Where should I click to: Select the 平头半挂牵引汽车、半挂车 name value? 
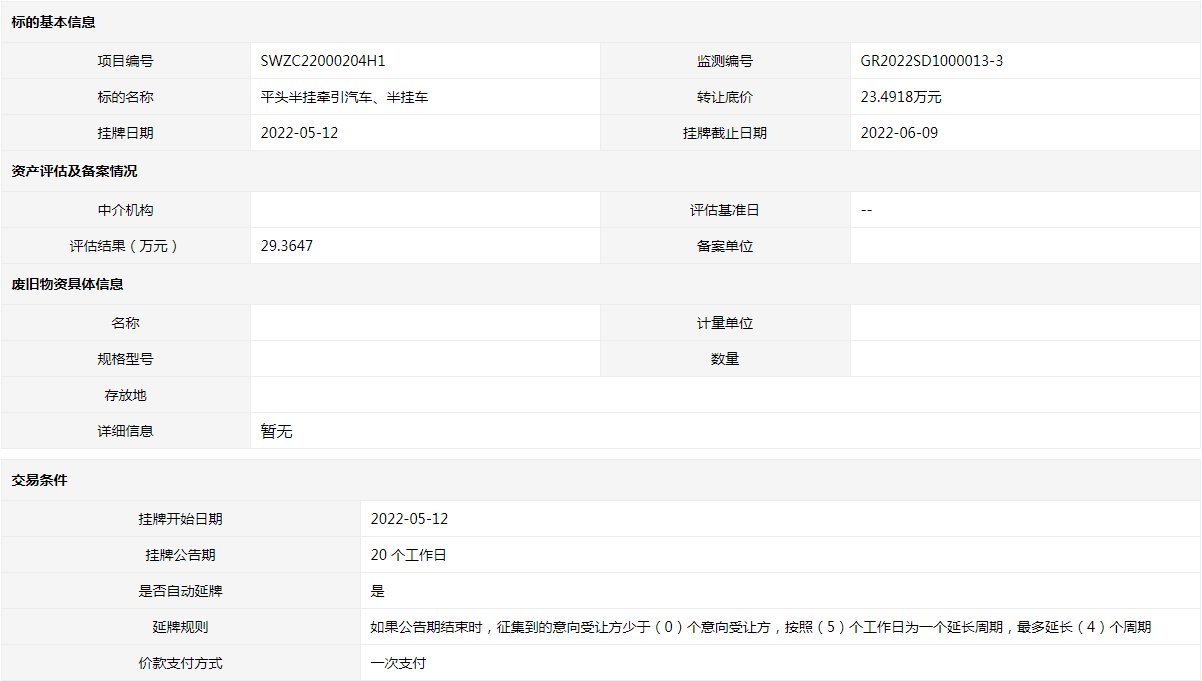tap(344, 97)
